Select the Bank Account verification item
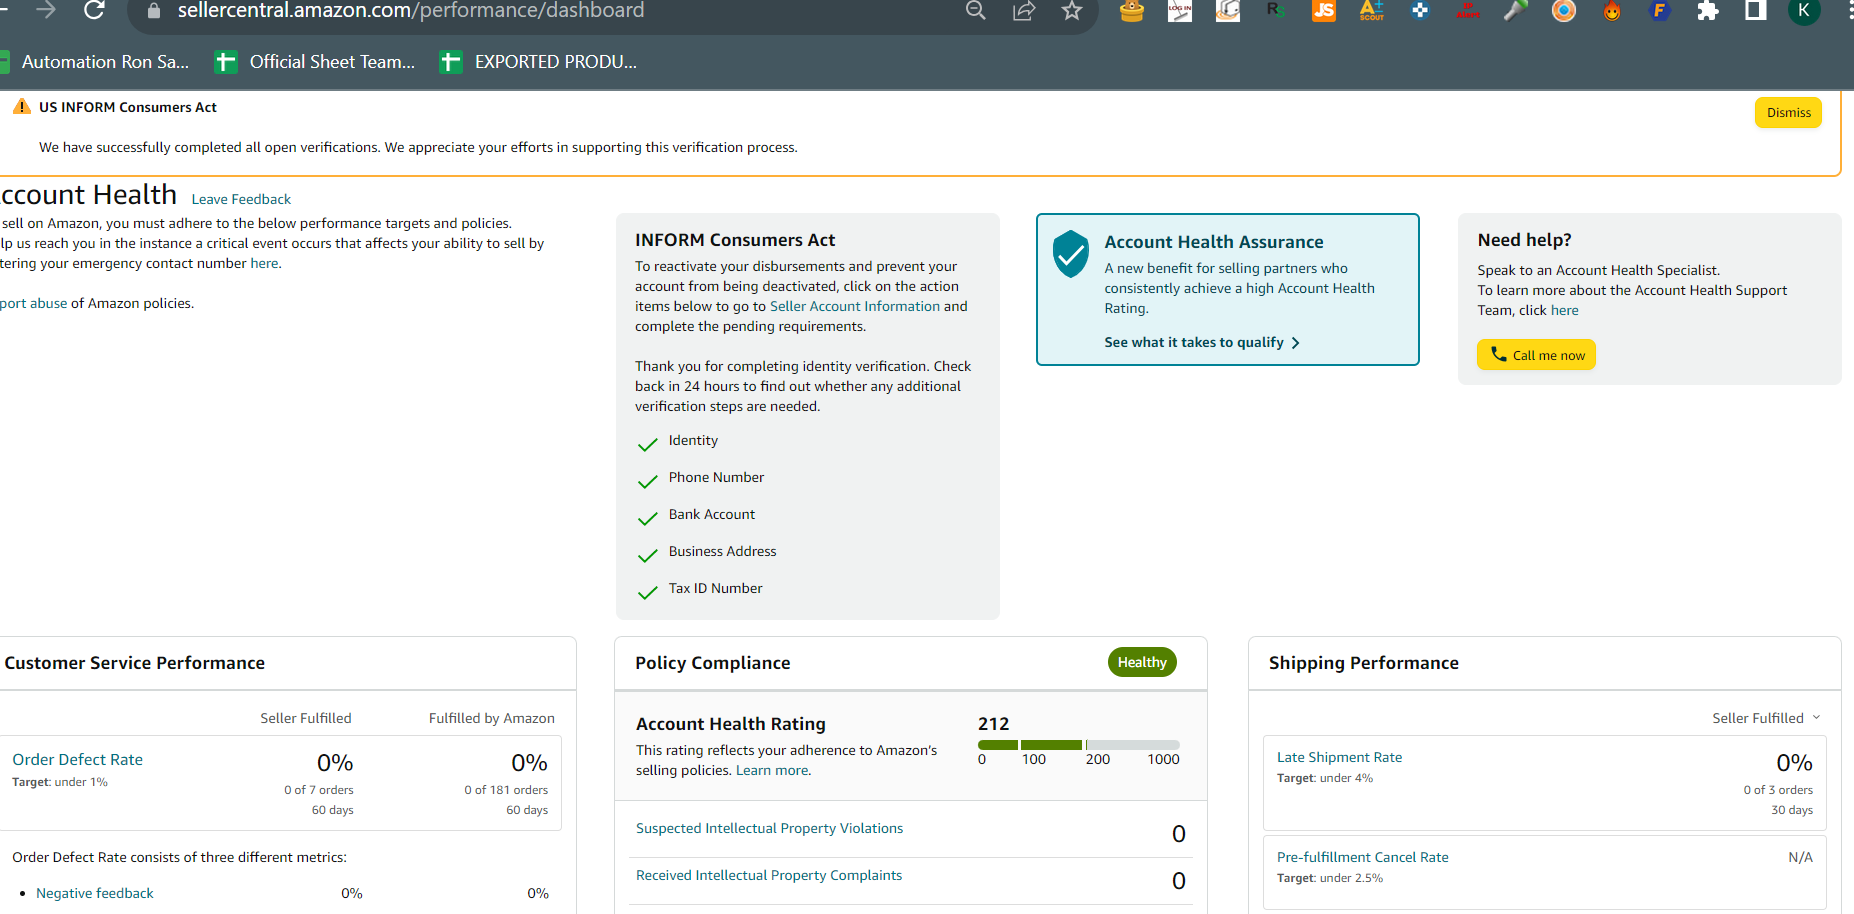1854x914 pixels. pyautogui.click(x=712, y=514)
